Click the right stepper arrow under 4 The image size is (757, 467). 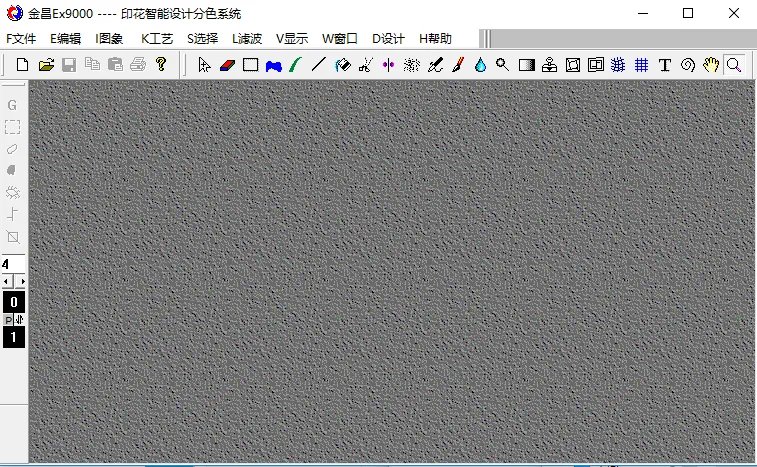(x=22, y=282)
